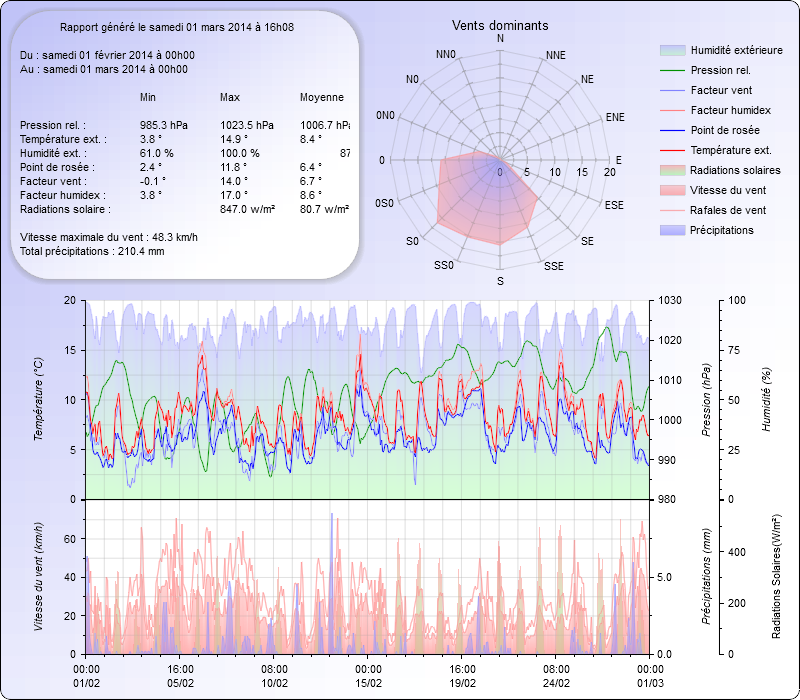Select the Facteur humidex legend label
Image resolution: width=800 pixels, height=700 pixels.
730,110
